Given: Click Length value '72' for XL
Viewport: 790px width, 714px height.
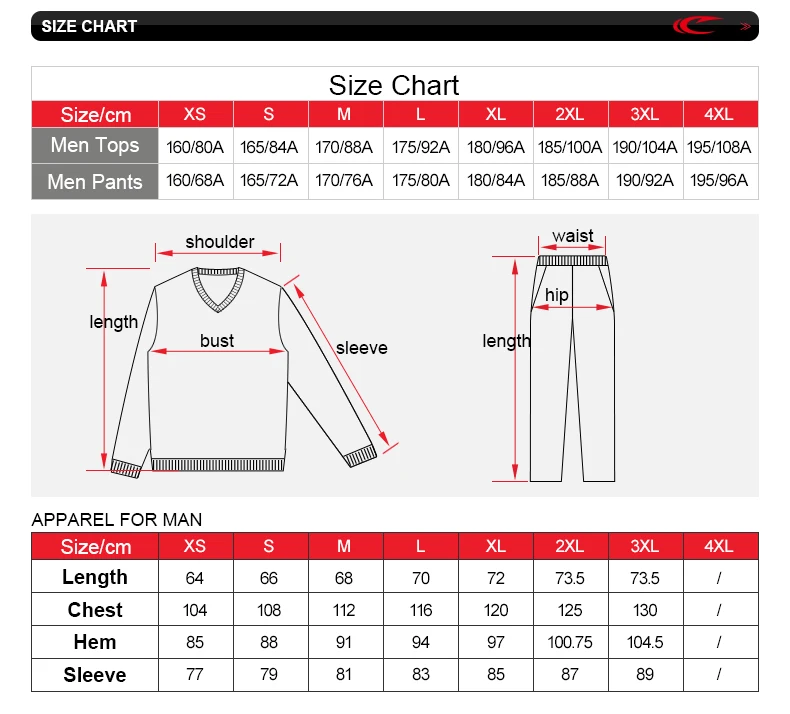Looking at the screenshot, I should click(x=496, y=578).
